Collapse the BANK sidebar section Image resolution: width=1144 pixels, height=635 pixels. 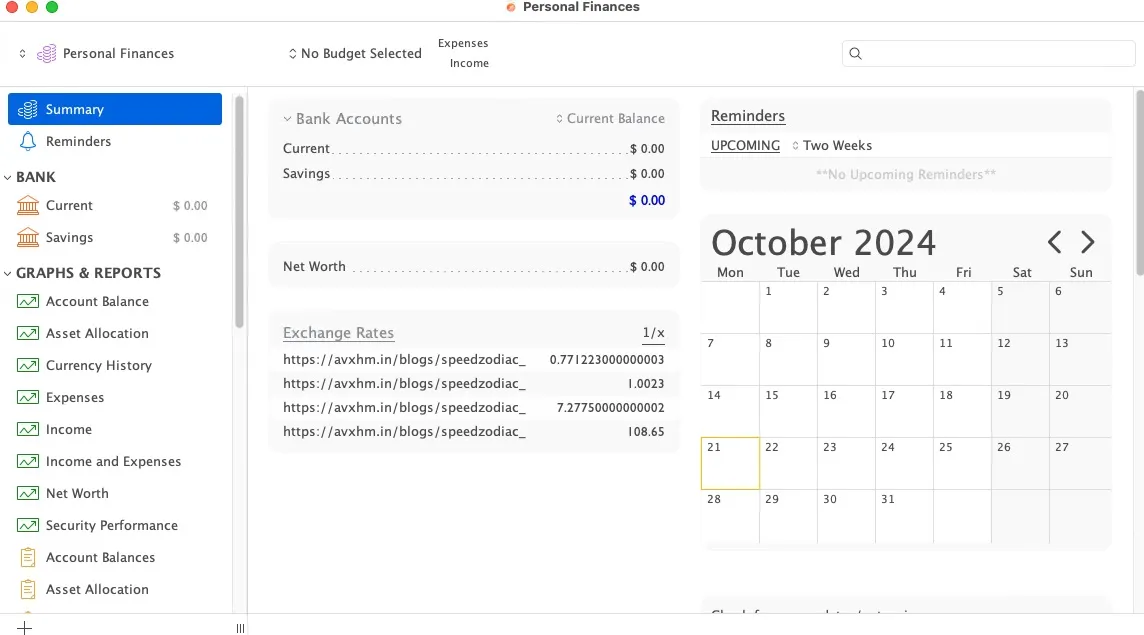[x=8, y=177]
